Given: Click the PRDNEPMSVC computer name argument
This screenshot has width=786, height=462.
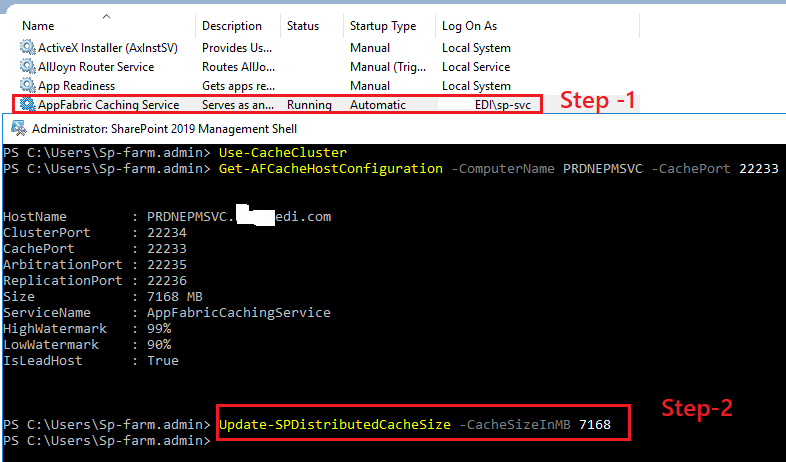Looking at the screenshot, I should 603,169.
